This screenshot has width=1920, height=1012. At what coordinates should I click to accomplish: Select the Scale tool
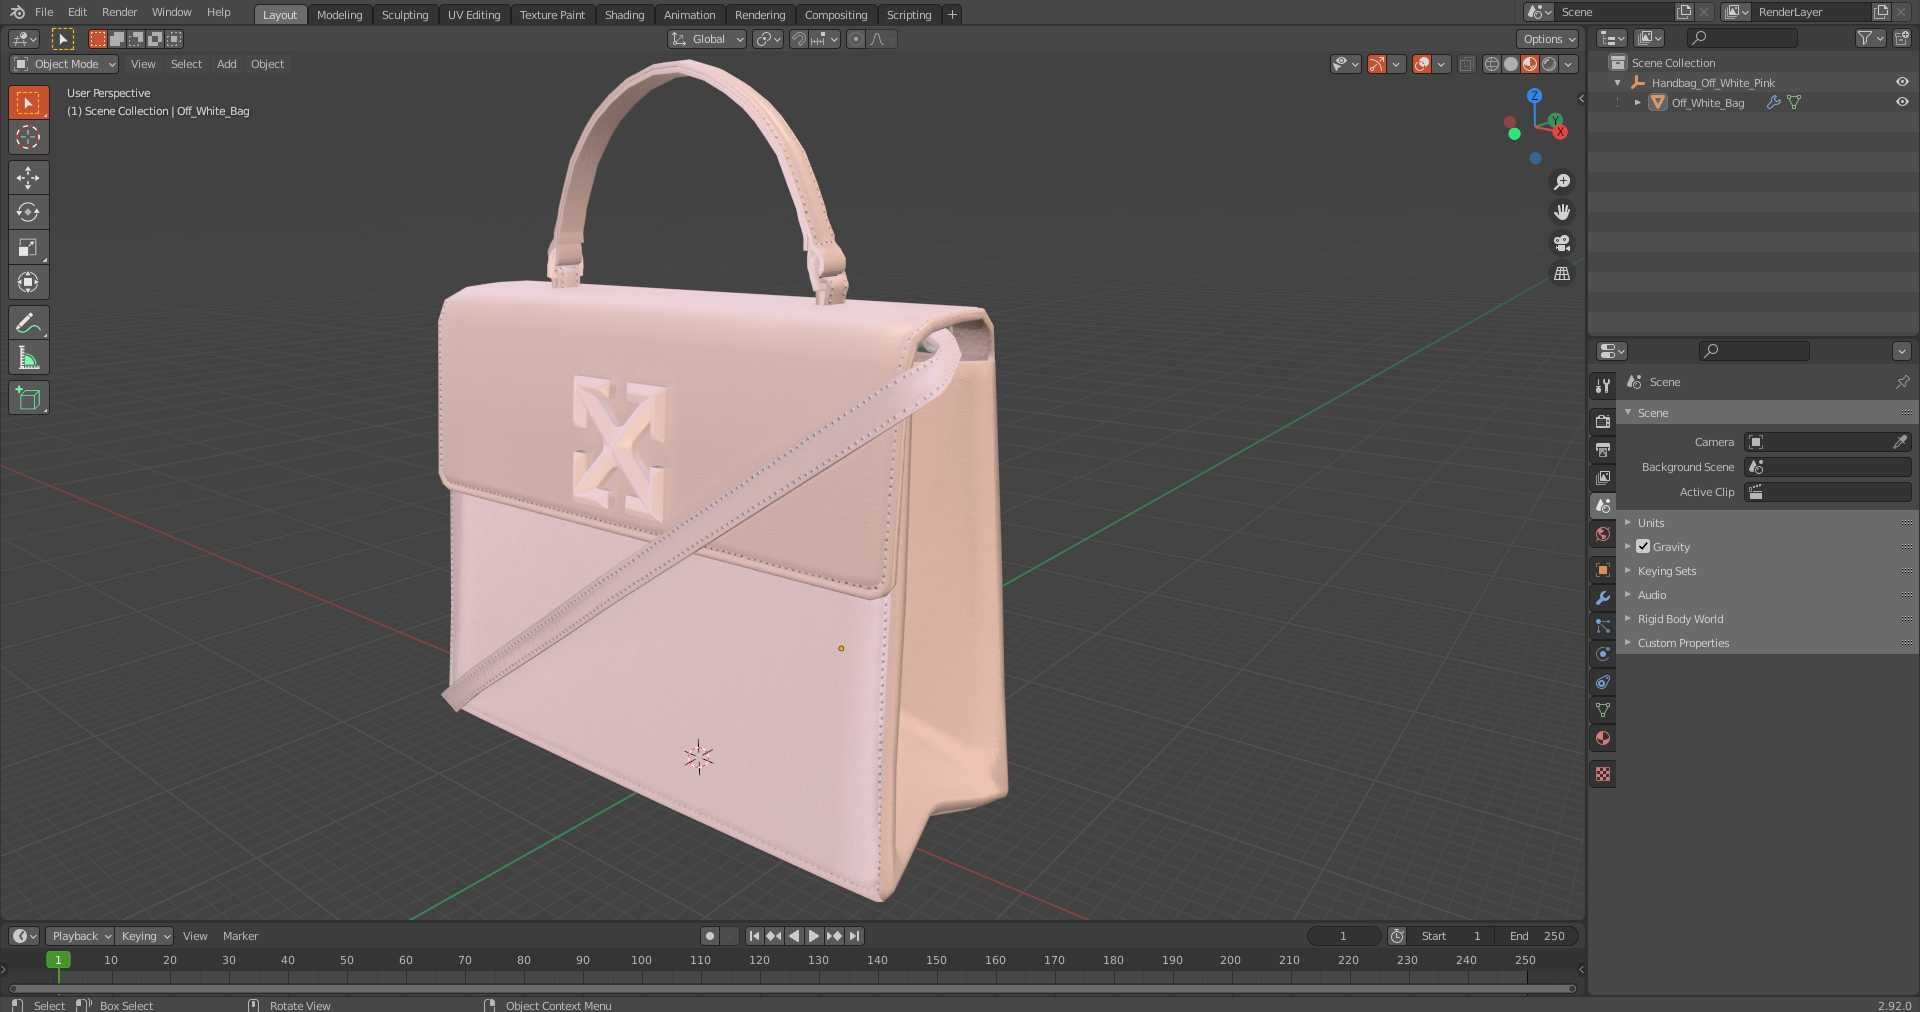[x=28, y=248]
